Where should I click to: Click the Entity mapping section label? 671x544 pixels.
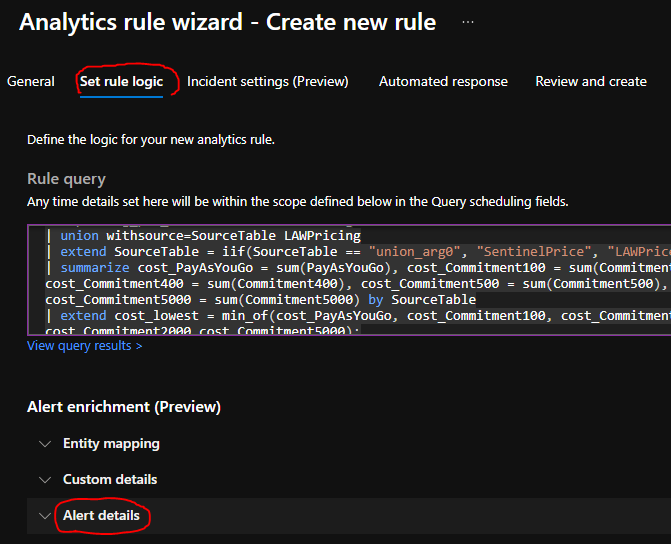[x=111, y=444]
